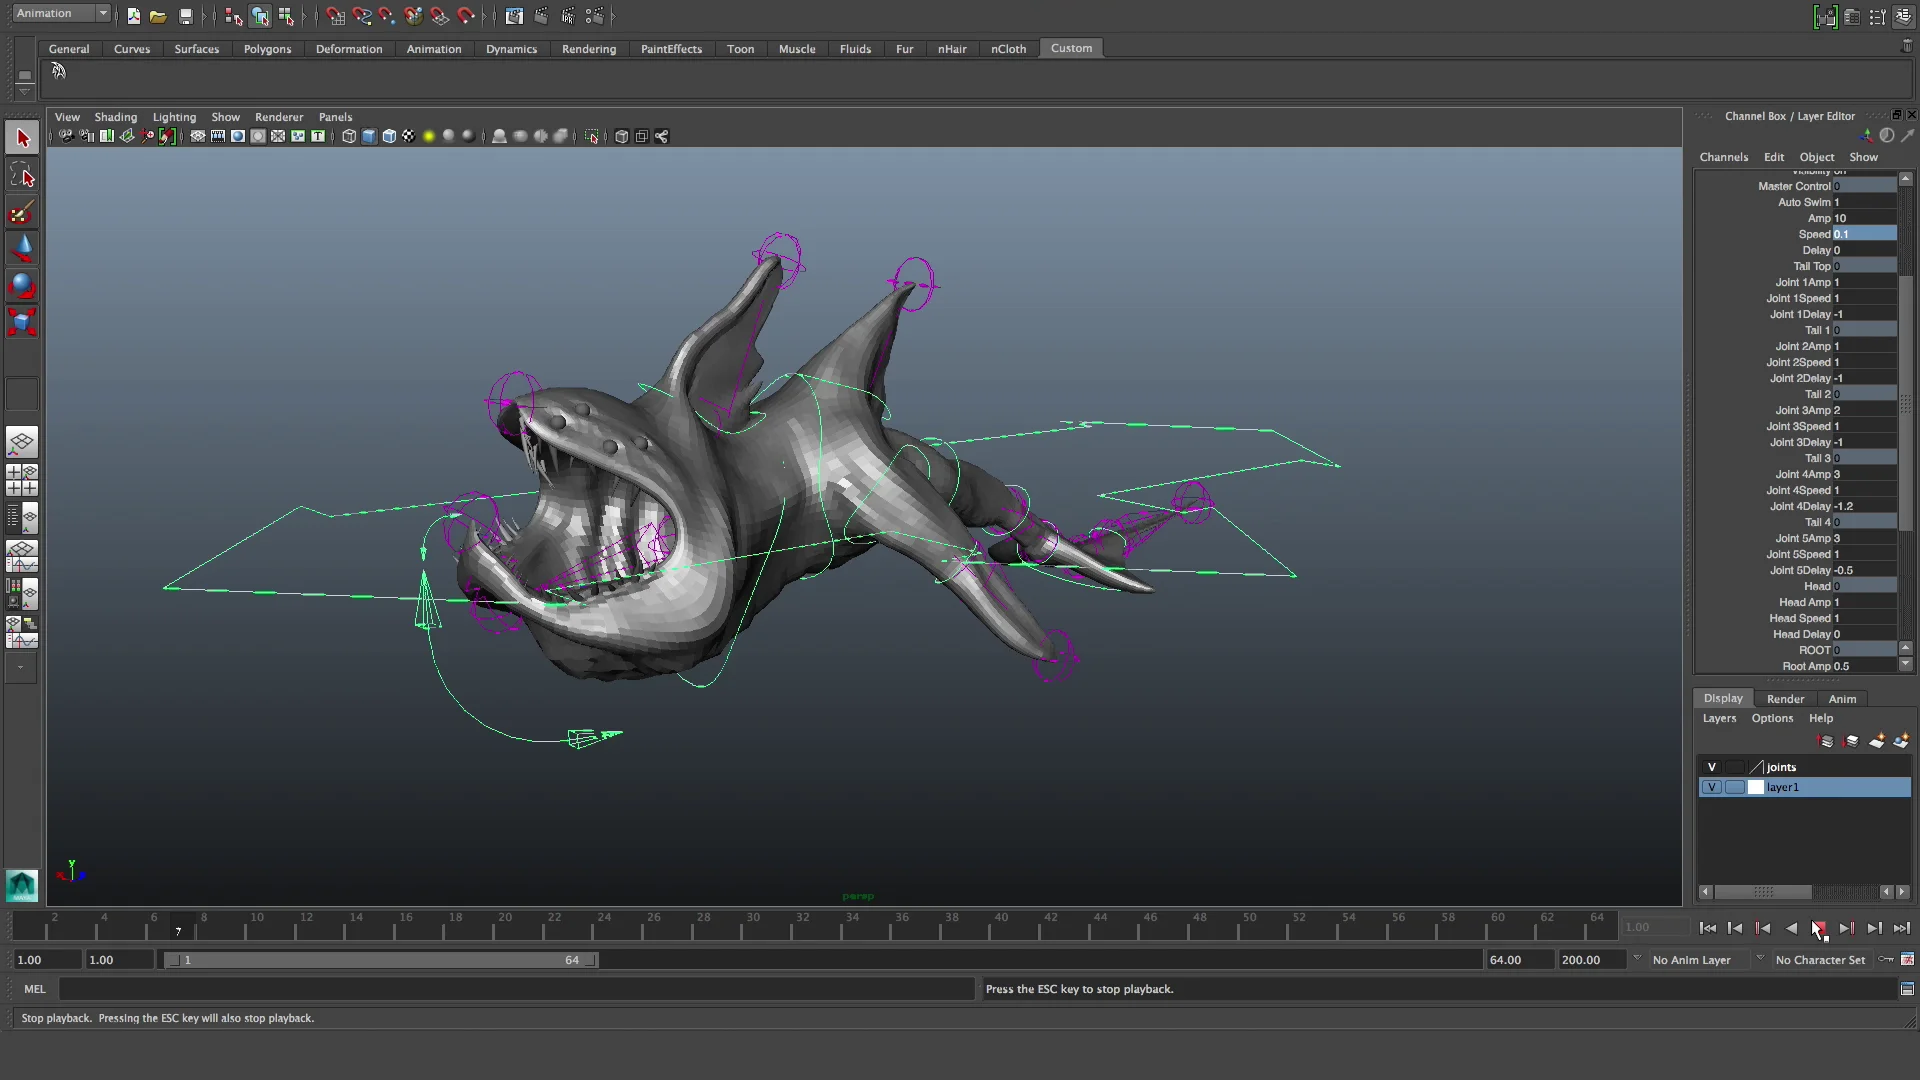Image resolution: width=1920 pixels, height=1080 pixels.
Task: Expand the layout quick-switch arrow button
Action: click(x=21, y=667)
